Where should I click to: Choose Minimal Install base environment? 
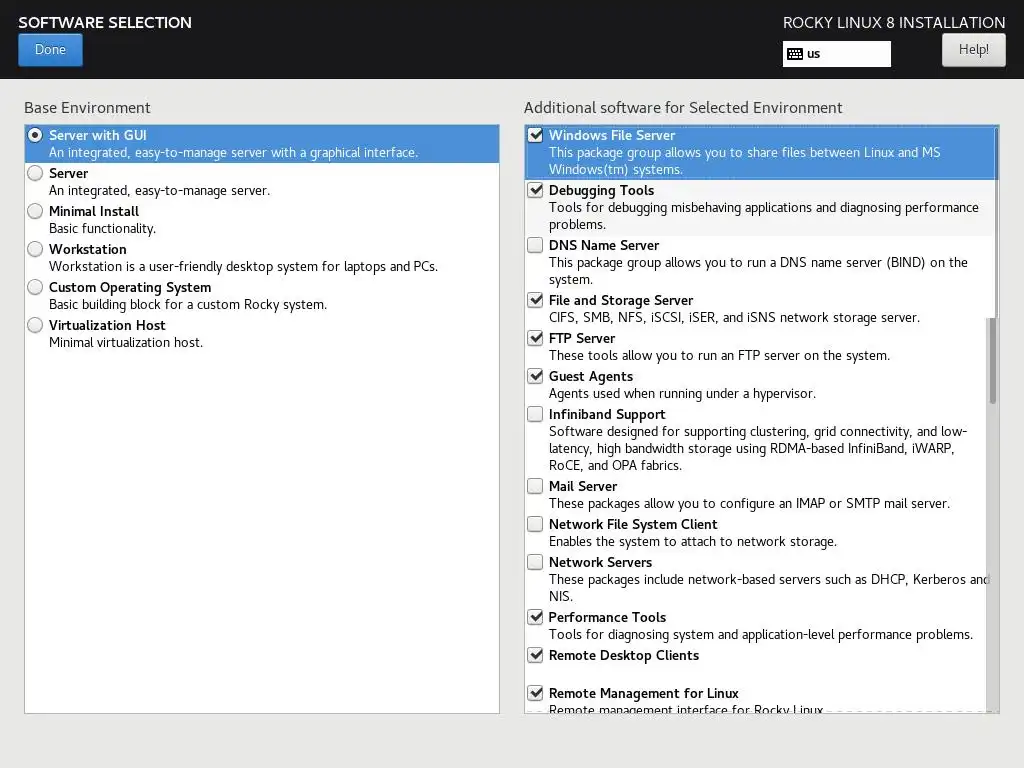pyautogui.click(x=35, y=211)
